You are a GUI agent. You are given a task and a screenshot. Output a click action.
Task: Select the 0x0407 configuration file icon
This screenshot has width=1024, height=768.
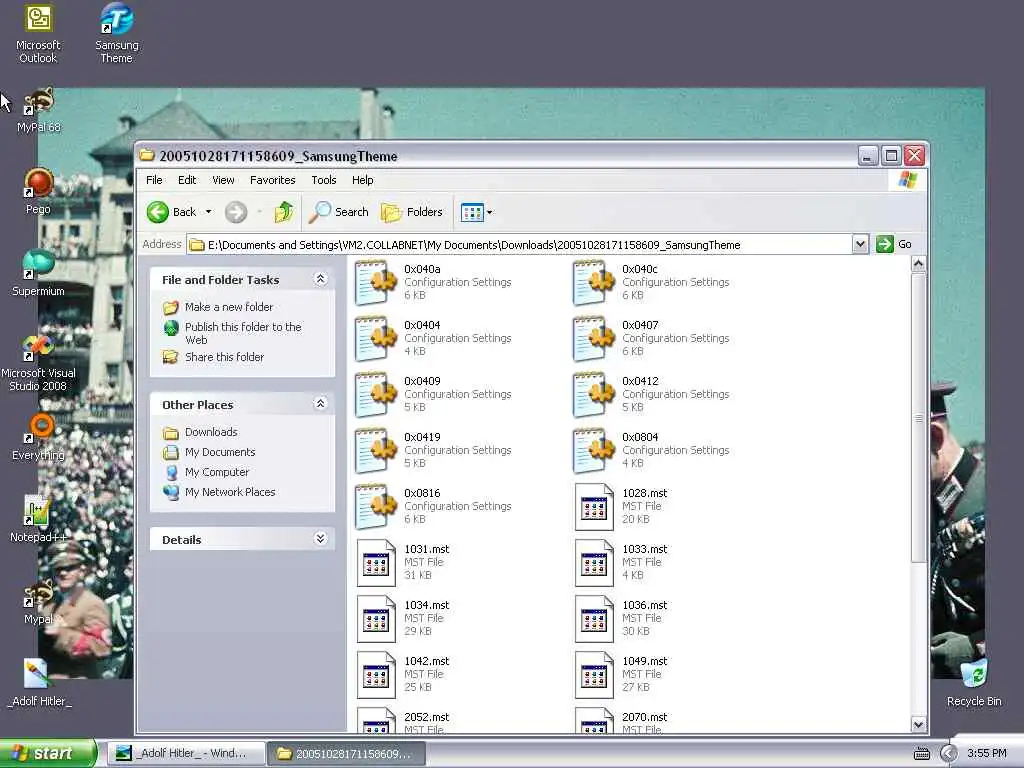(x=594, y=338)
